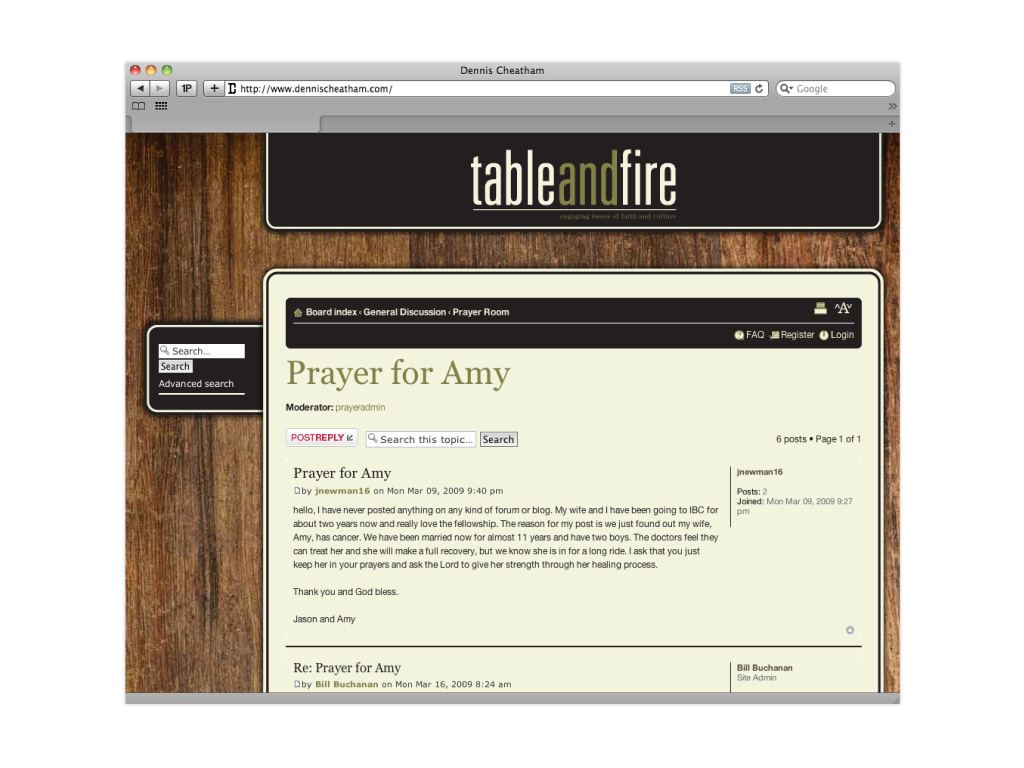Add bookmark with the plus button
This screenshot has height=768, width=1024.
pos(214,88)
